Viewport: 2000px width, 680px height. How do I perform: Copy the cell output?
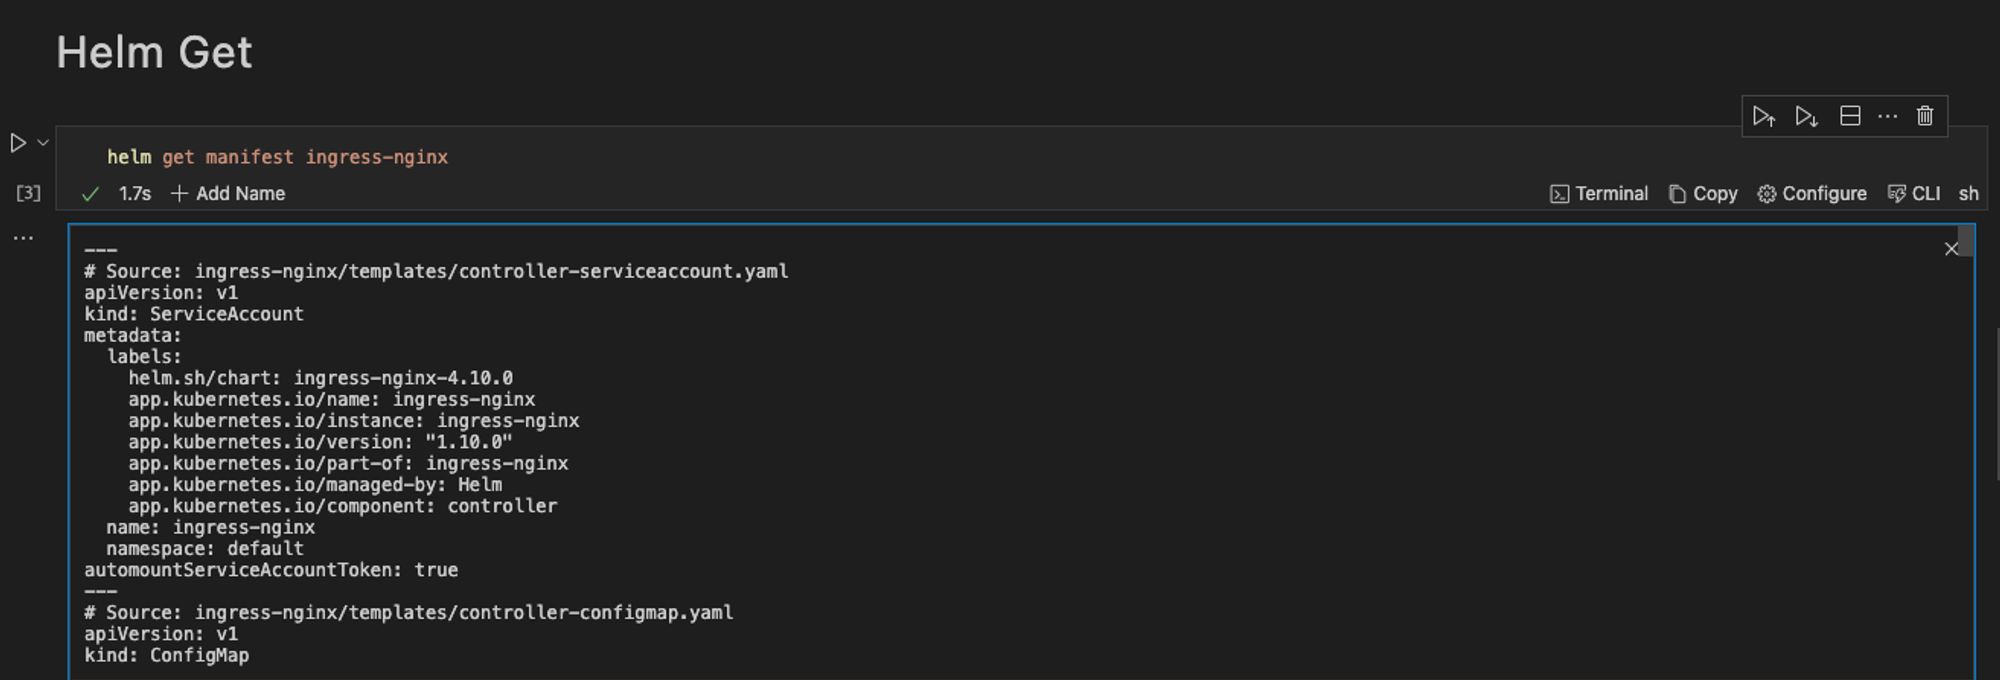click(1703, 194)
